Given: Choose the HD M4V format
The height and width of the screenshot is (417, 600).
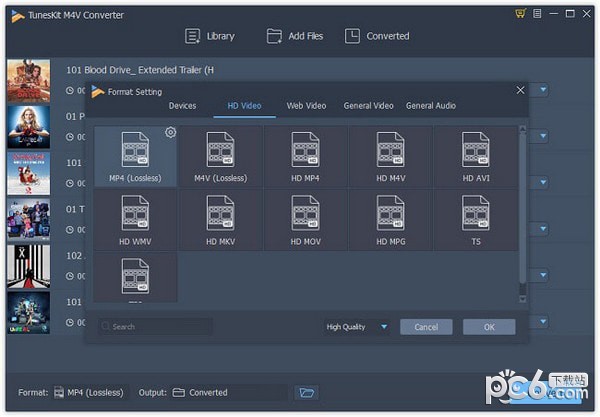Looking at the screenshot, I should point(390,156).
